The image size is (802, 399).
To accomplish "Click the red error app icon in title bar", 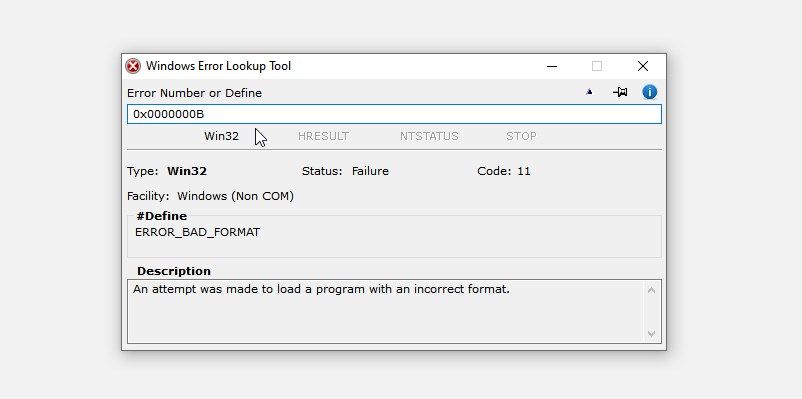I will [133, 66].
